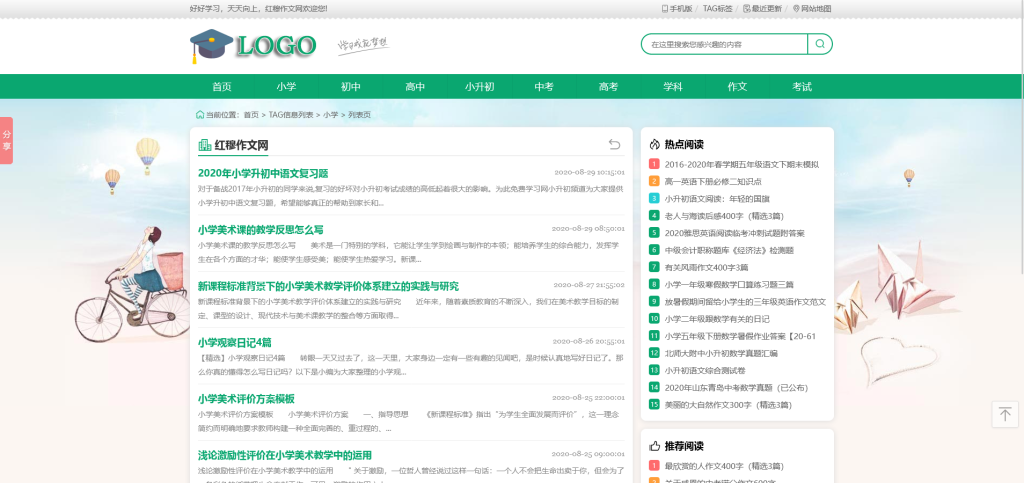
Task: Click the scroll-to-top arrow button
Action: click(1005, 414)
